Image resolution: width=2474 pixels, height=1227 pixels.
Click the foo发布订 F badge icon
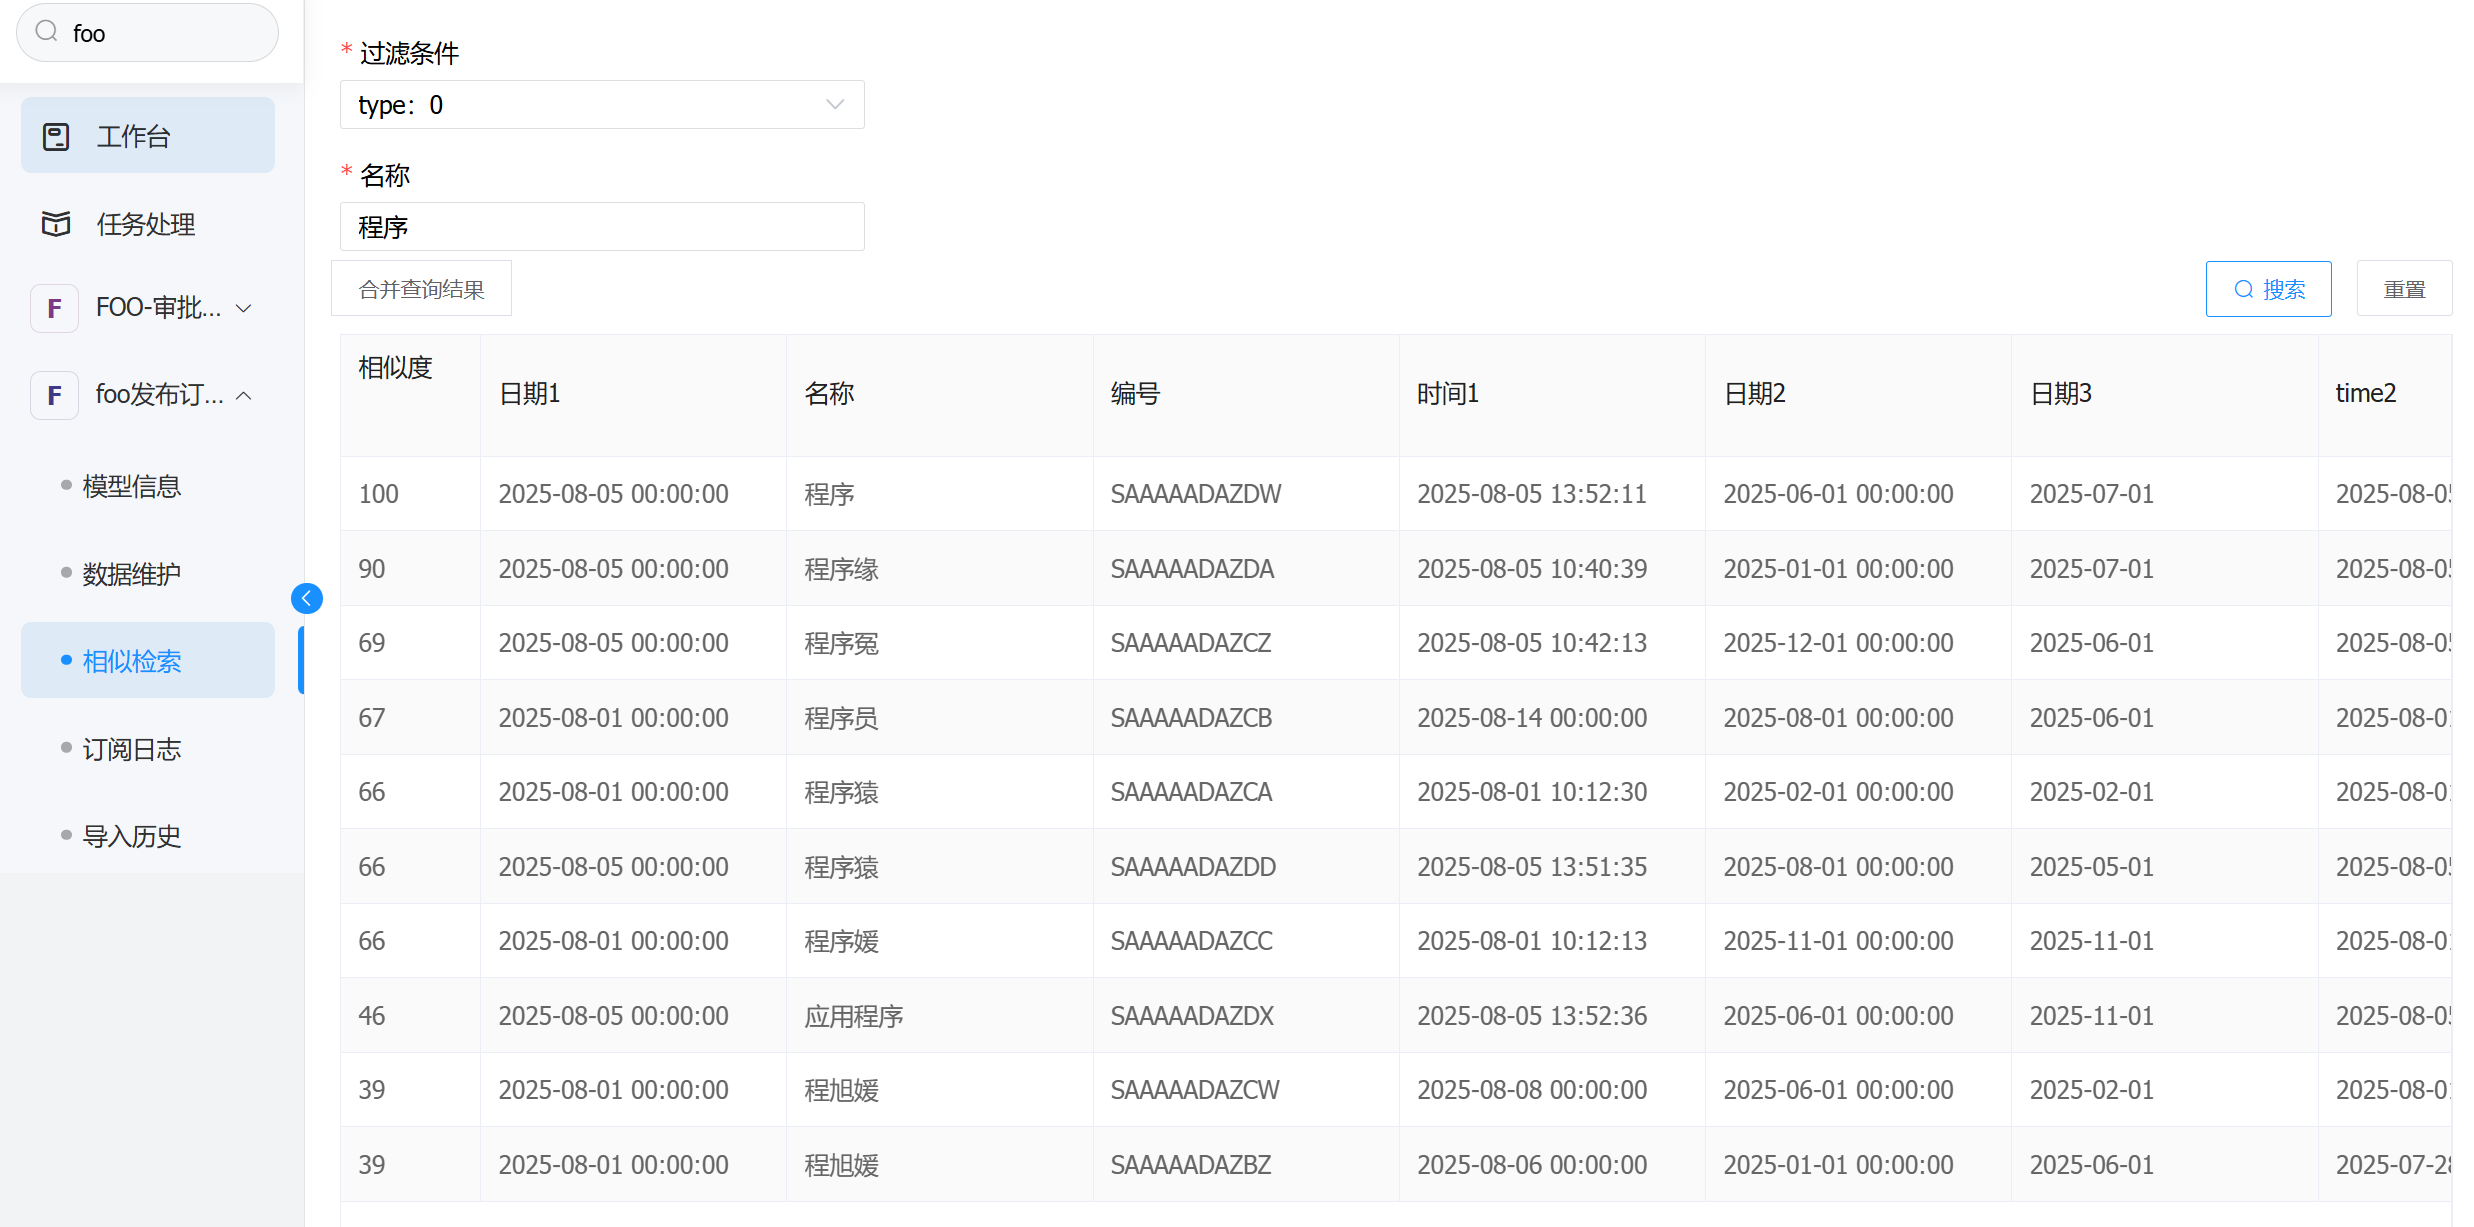(54, 395)
